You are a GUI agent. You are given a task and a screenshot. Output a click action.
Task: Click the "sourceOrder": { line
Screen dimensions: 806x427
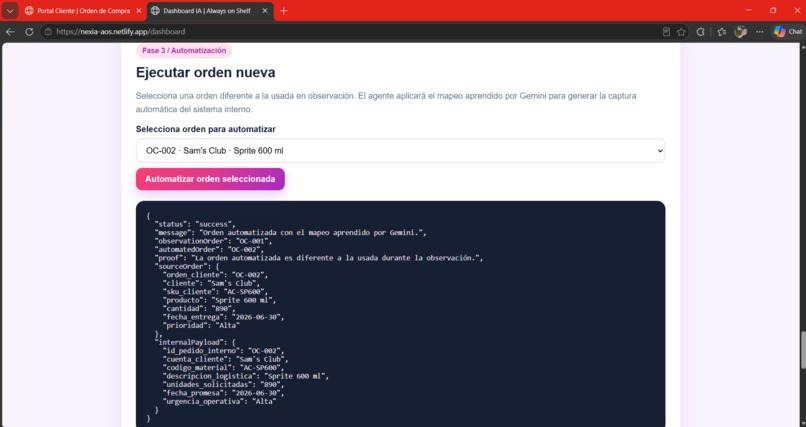pyautogui.click(x=187, y=266)
